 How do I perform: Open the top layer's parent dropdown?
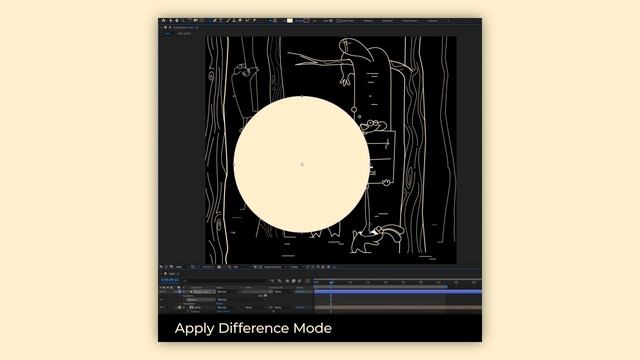pyautogui.click(x=283, y=291)
